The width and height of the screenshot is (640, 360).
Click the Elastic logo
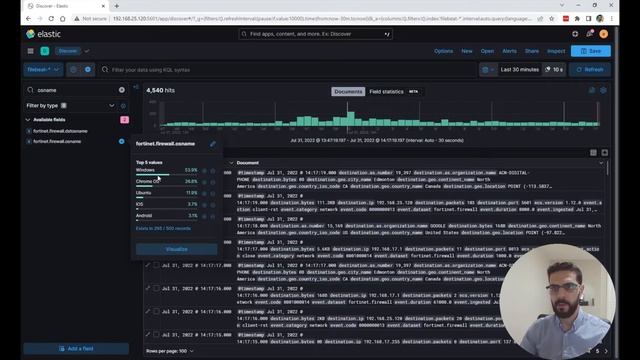coord(43,34)
